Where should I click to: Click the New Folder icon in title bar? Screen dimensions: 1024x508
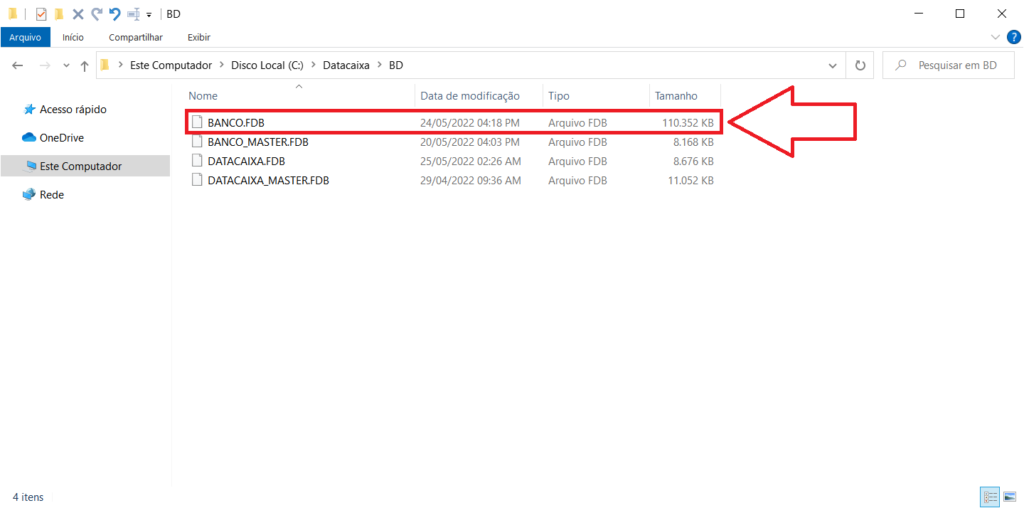point(59,14)
